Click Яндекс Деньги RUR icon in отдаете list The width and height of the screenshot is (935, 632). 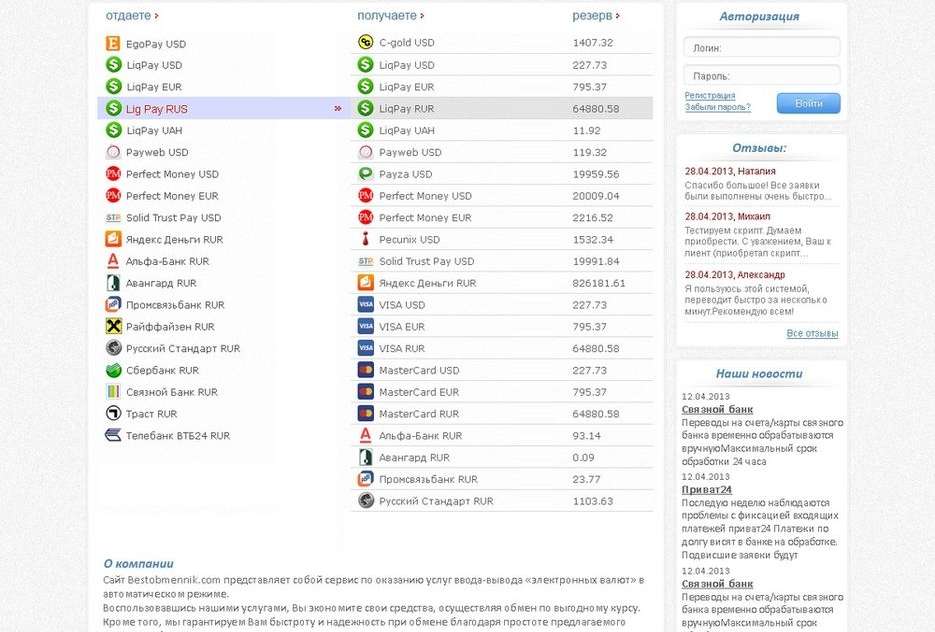[113, 239]
